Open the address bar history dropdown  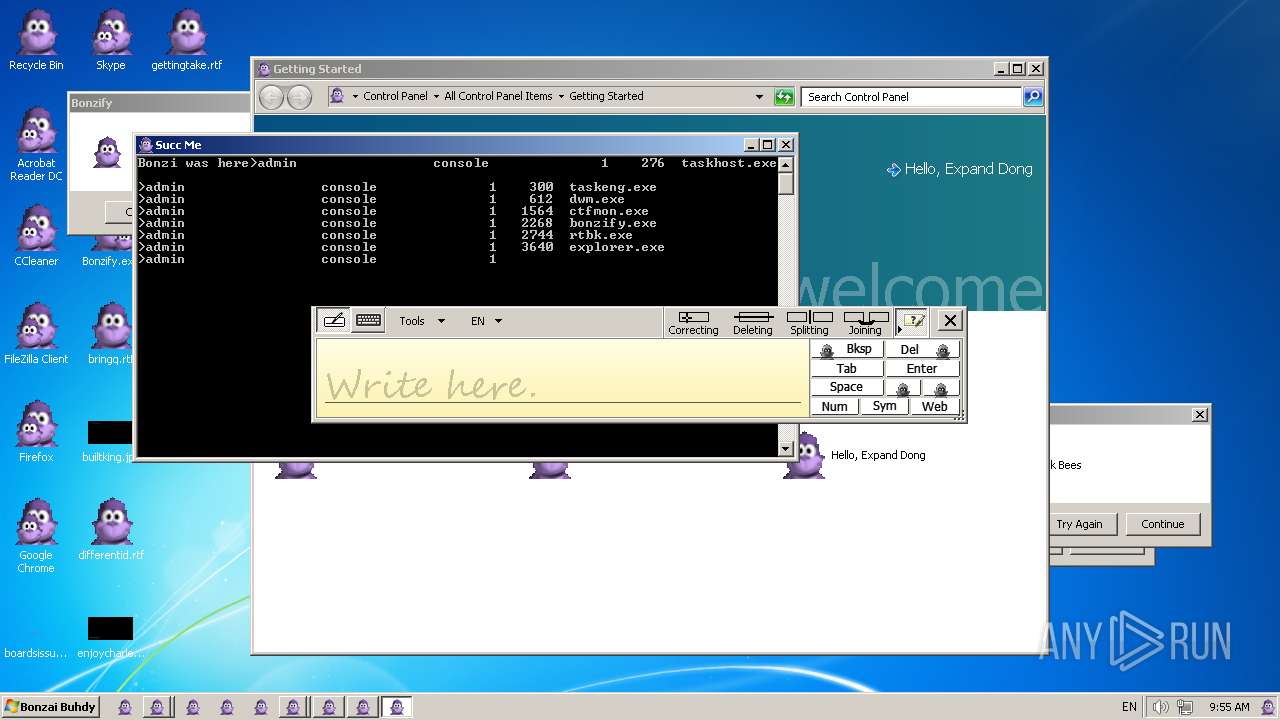[759, 97]
